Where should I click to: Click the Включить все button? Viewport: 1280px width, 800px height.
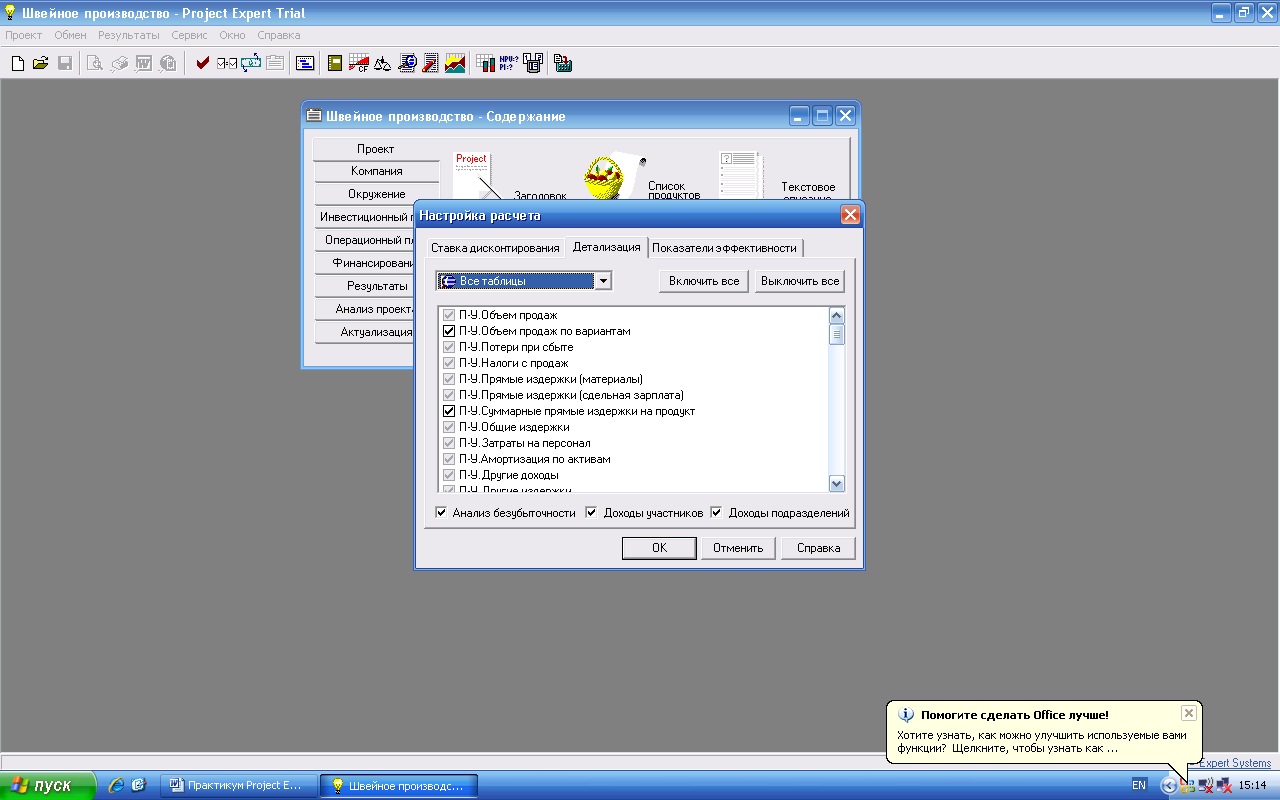tap(704, 281)
